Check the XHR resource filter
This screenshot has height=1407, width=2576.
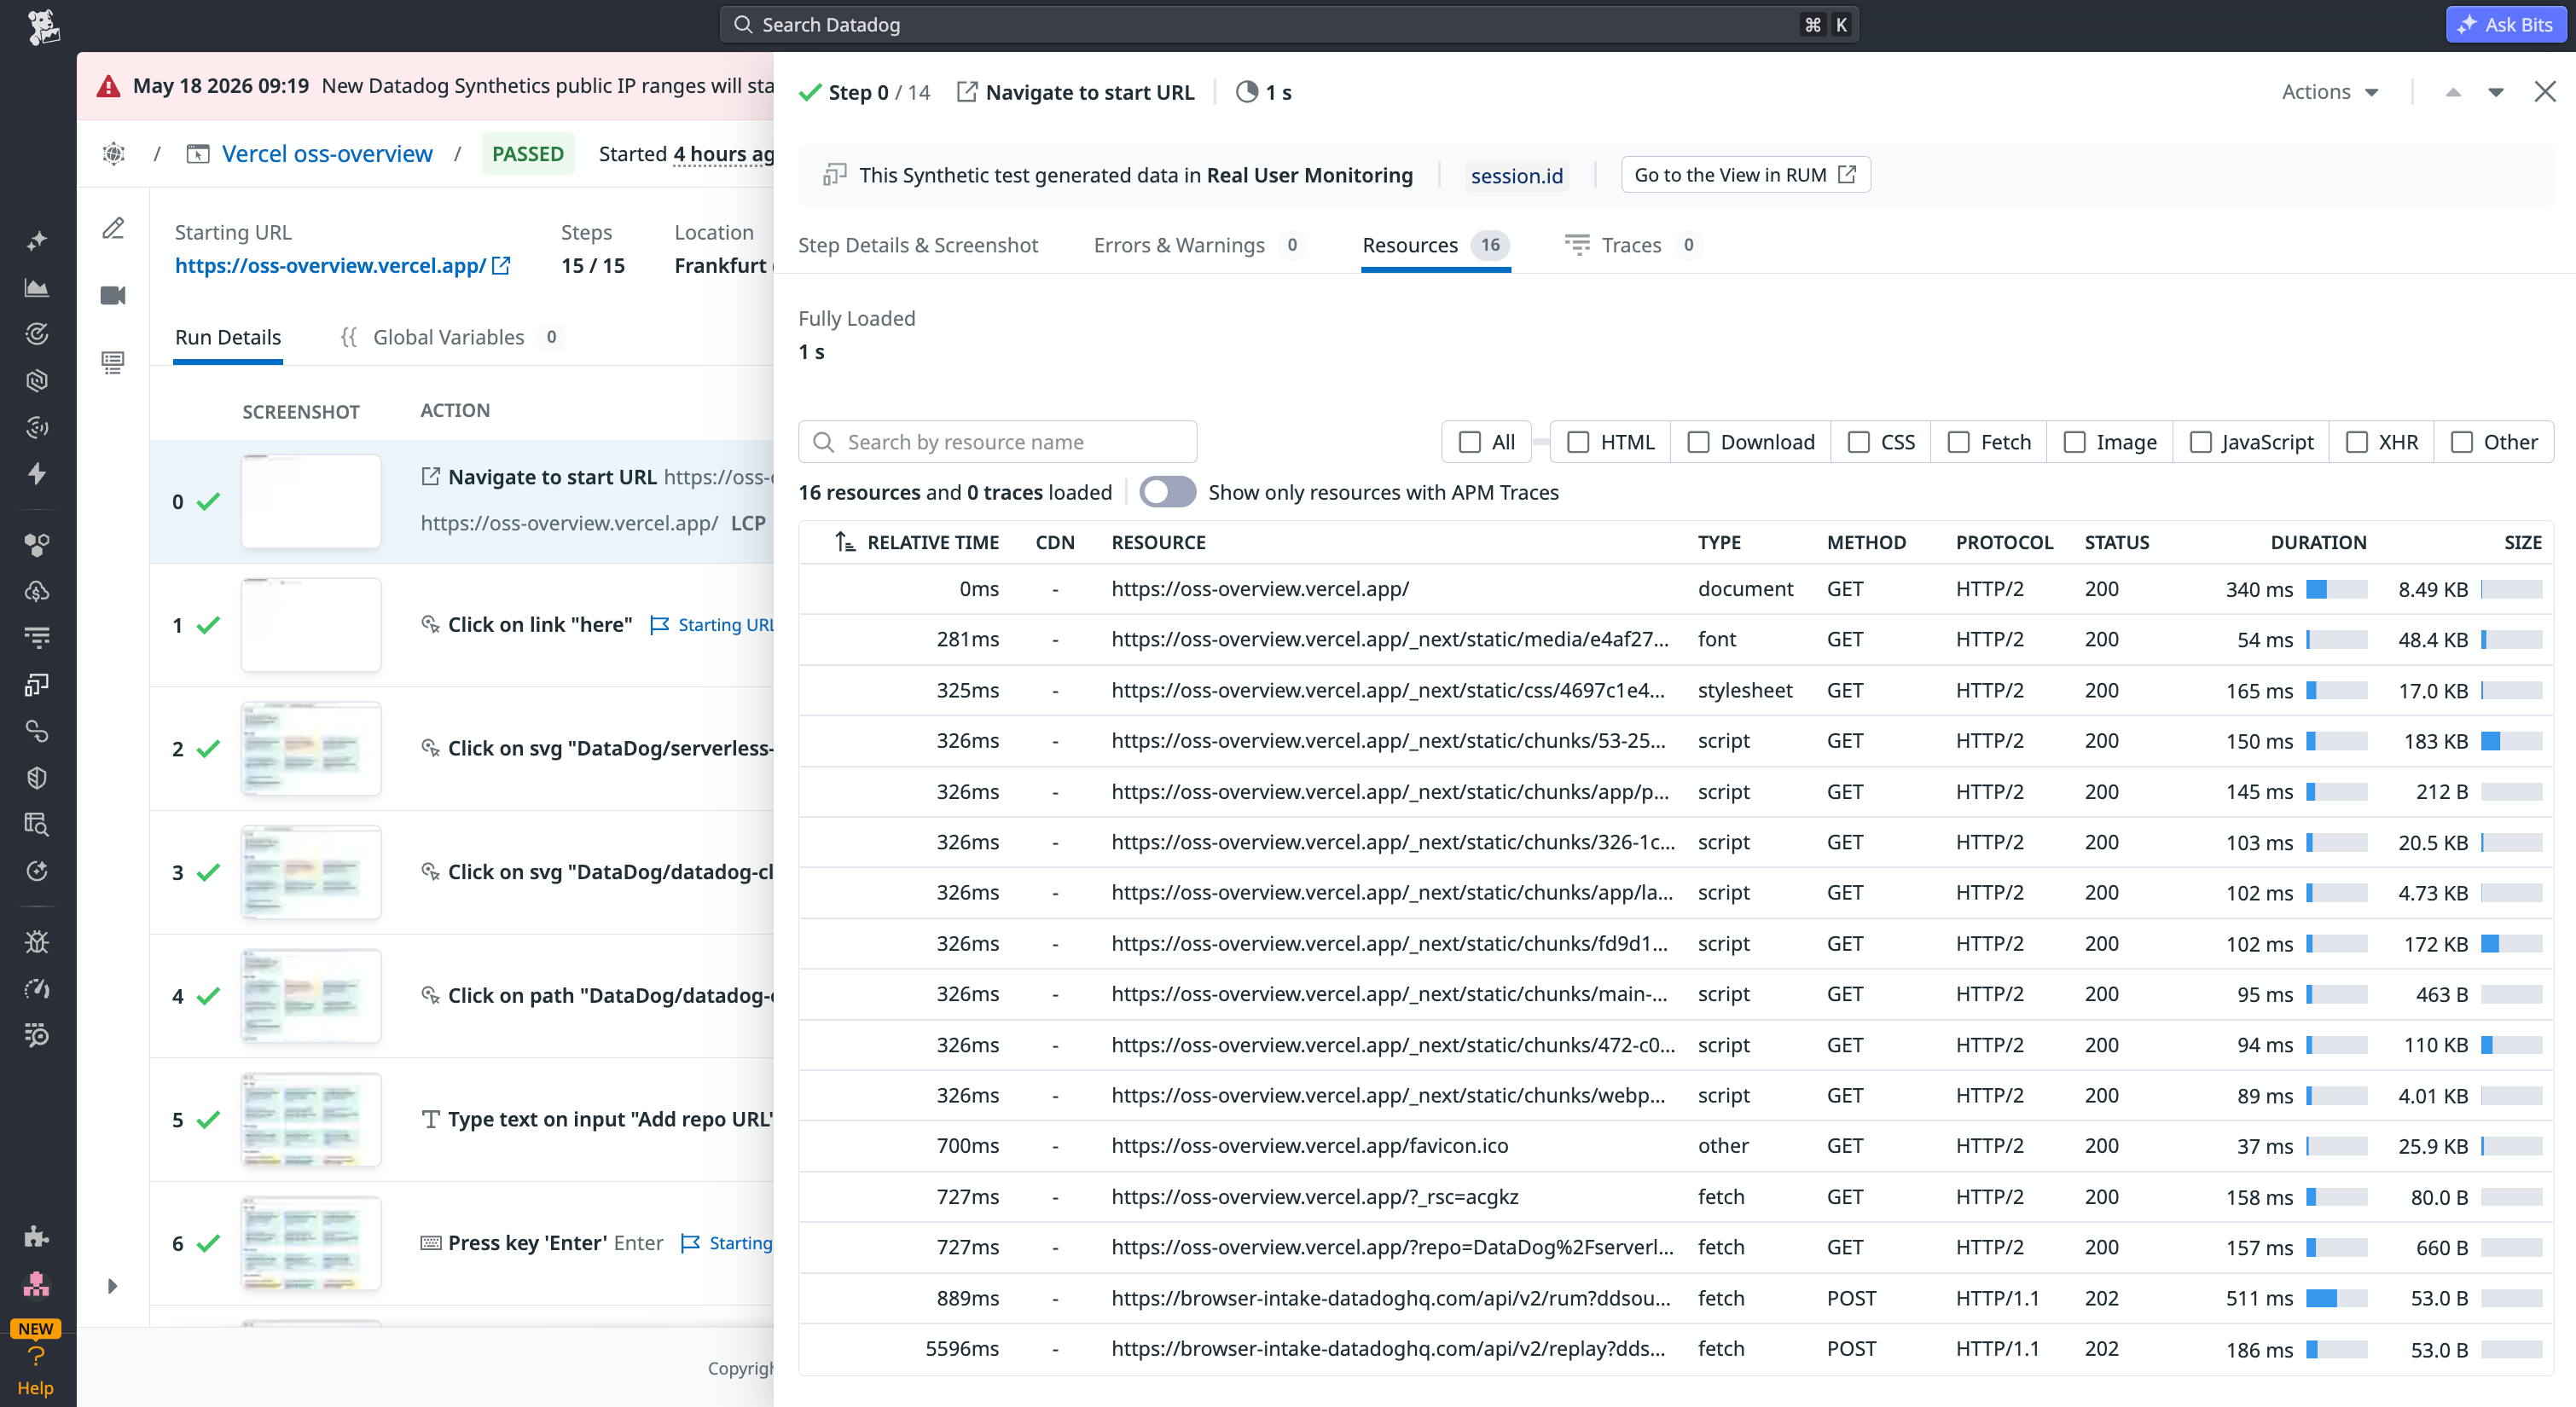click(x=2356, y=442)
